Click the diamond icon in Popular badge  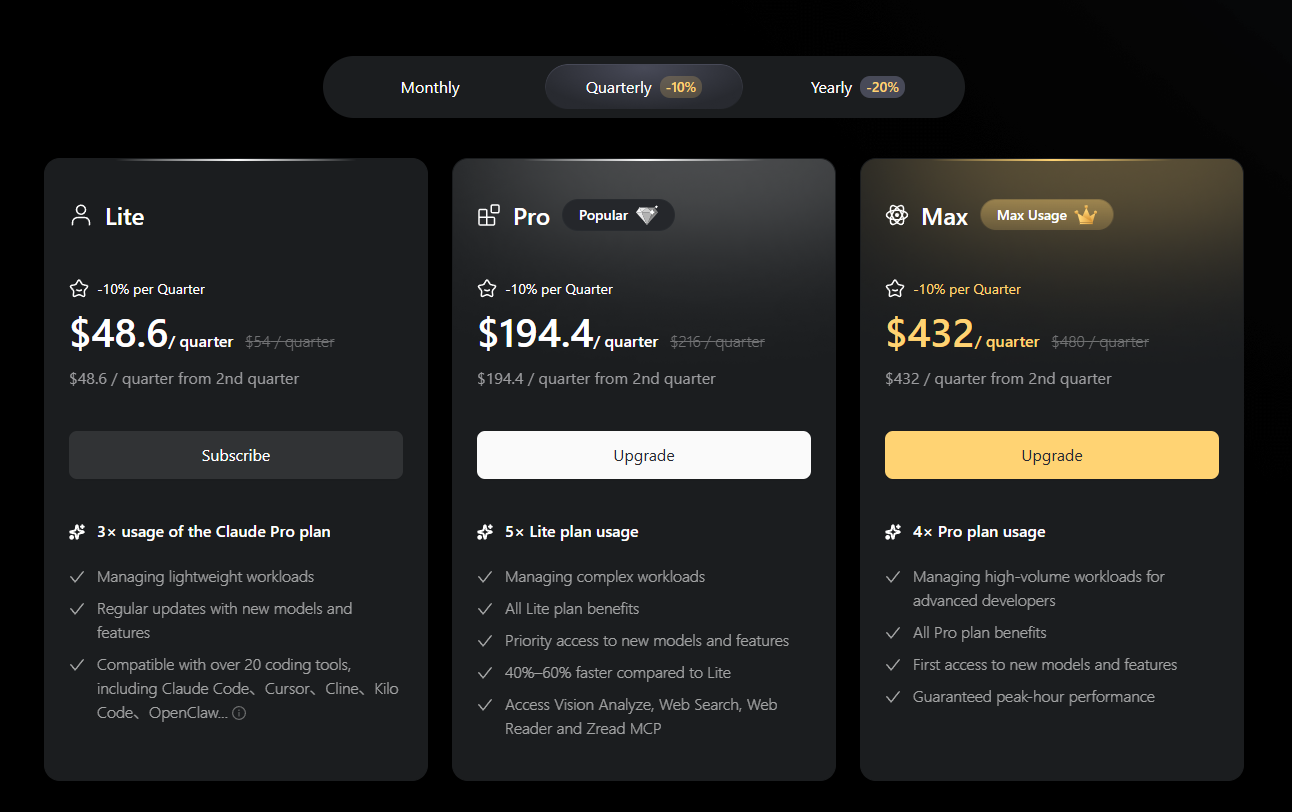click(x=647, y=215)
